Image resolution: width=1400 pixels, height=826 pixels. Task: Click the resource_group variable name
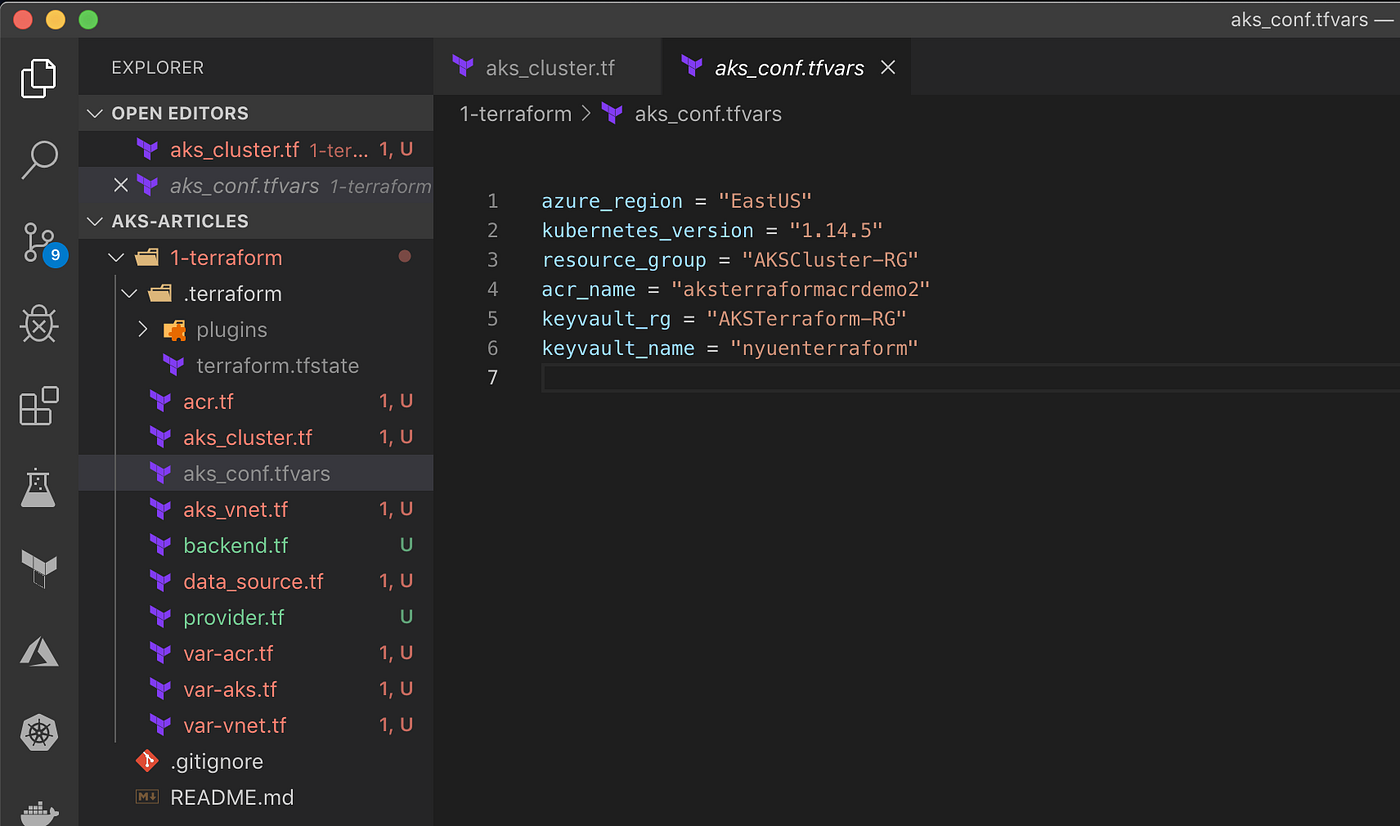tap(624, 260)
